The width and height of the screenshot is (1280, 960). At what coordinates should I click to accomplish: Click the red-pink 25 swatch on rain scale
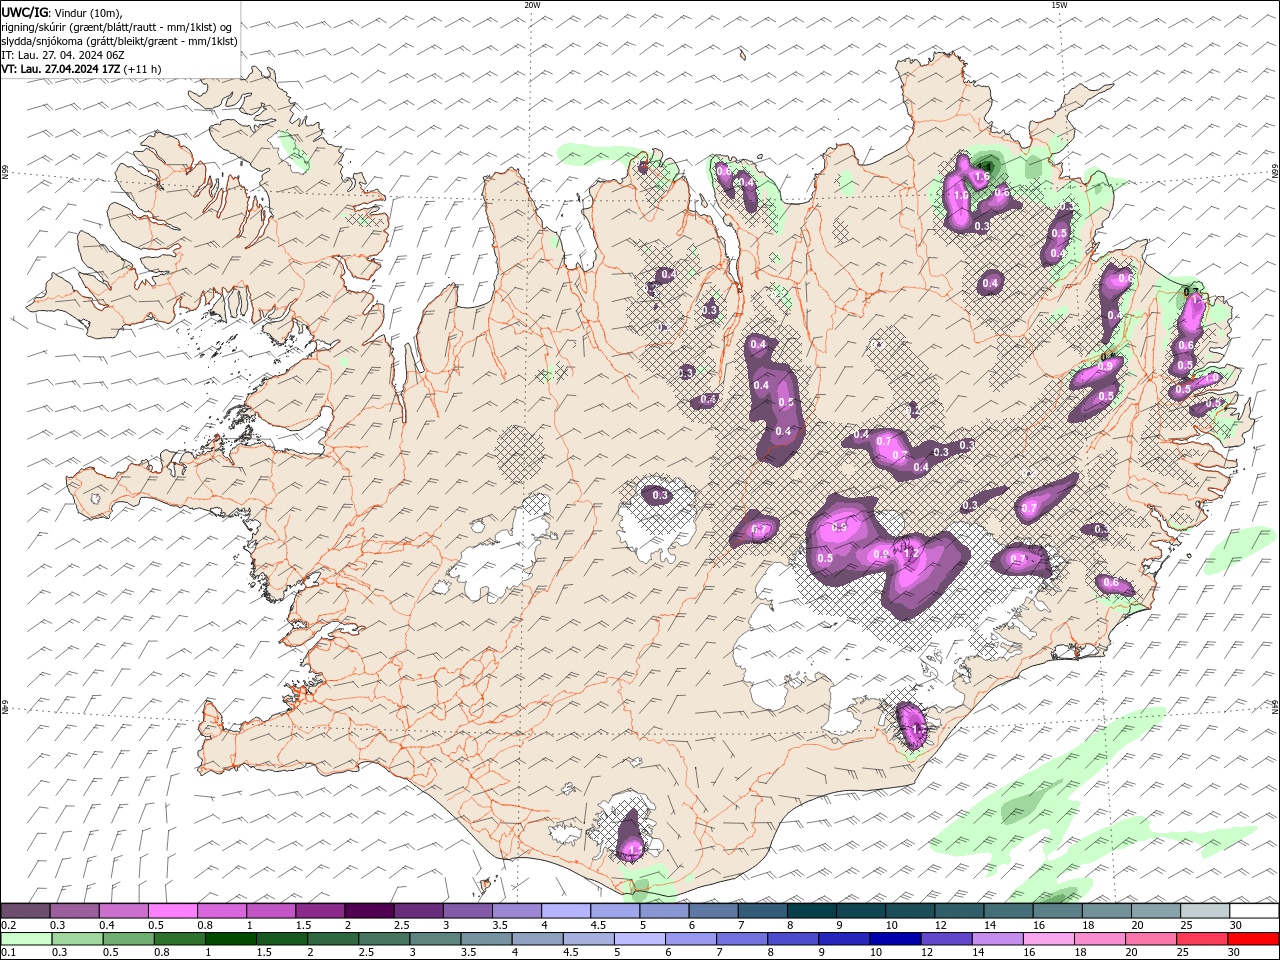[x=1202, y=939]
